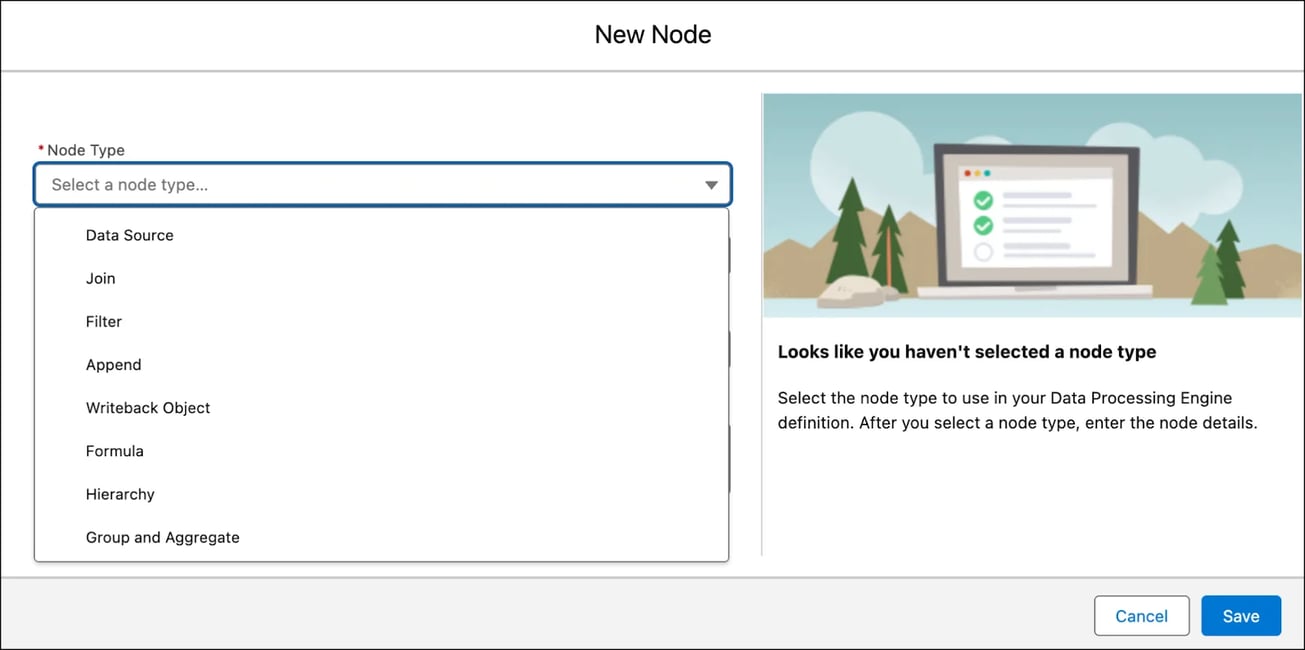Click the blue Save button
Image resolution: width=1305 pixels, height=650 pixels.
click(x=1241, y=616)
